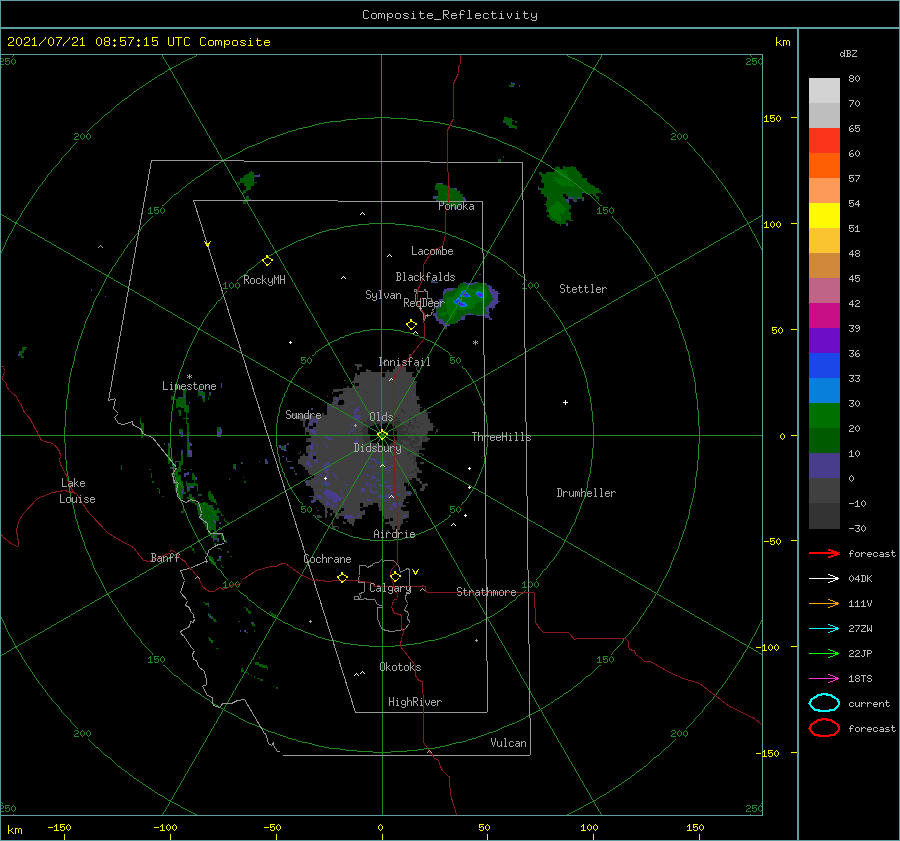
Task: Click the yellow diamond marker below Cochrane
Action: pyautogui.click(x=342, y=578)
